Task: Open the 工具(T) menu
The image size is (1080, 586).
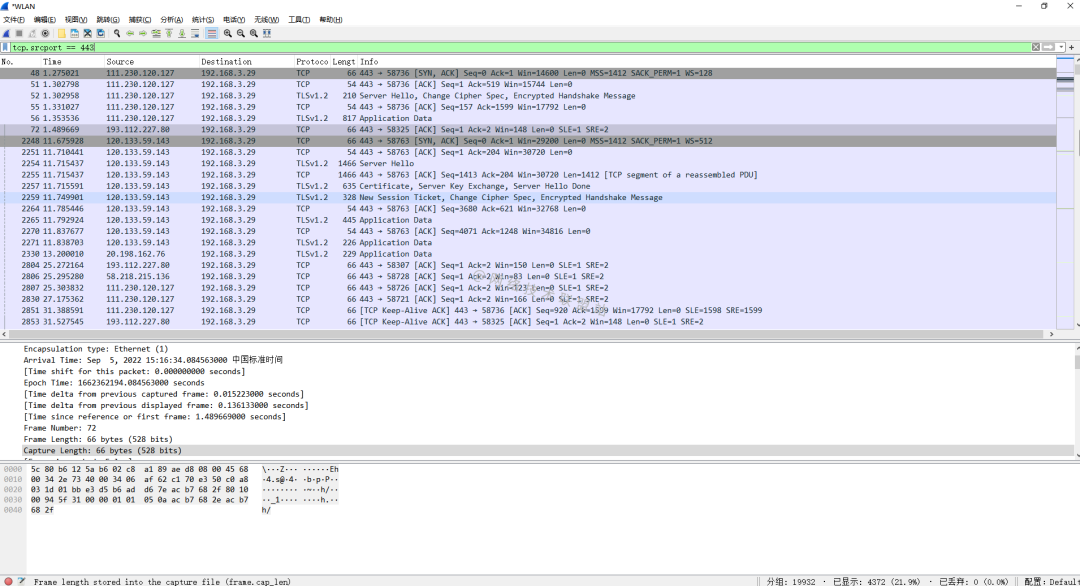Action: coord(299,19)
